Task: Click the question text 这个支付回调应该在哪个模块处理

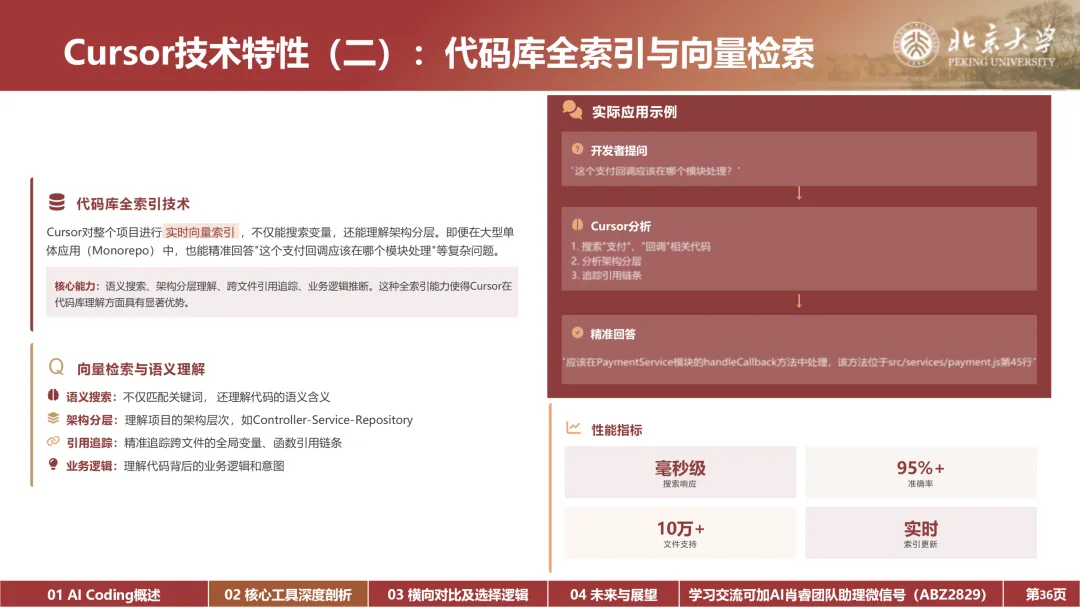Action: click(655, 171)
